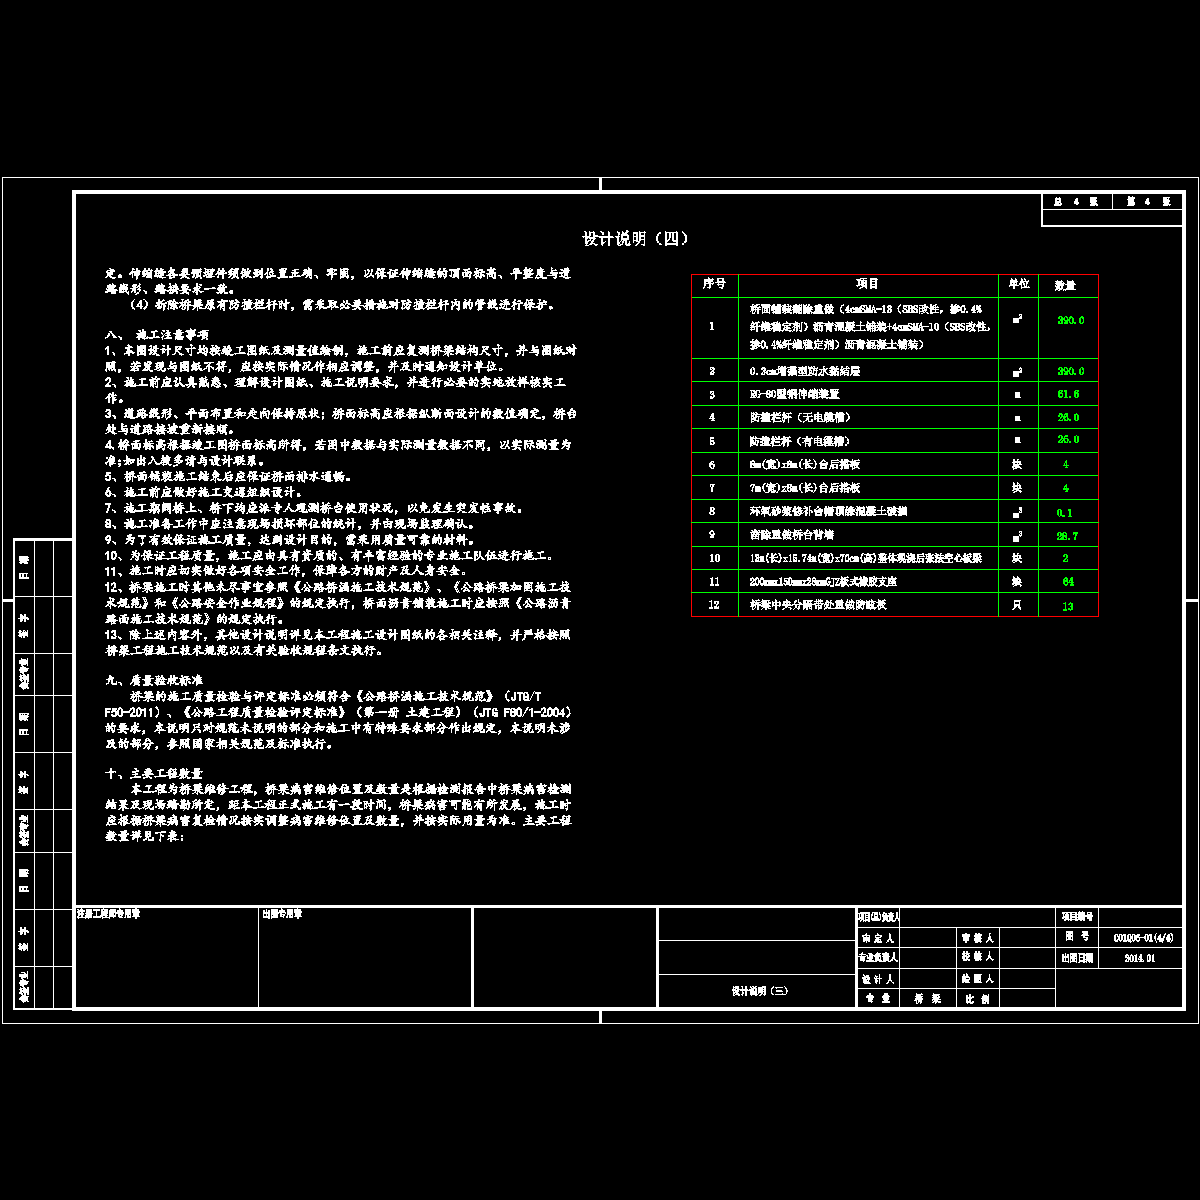Click the quantity 28.7 in row 9
This screenshot has width=1200, height=1200.
pos(1067,536)
